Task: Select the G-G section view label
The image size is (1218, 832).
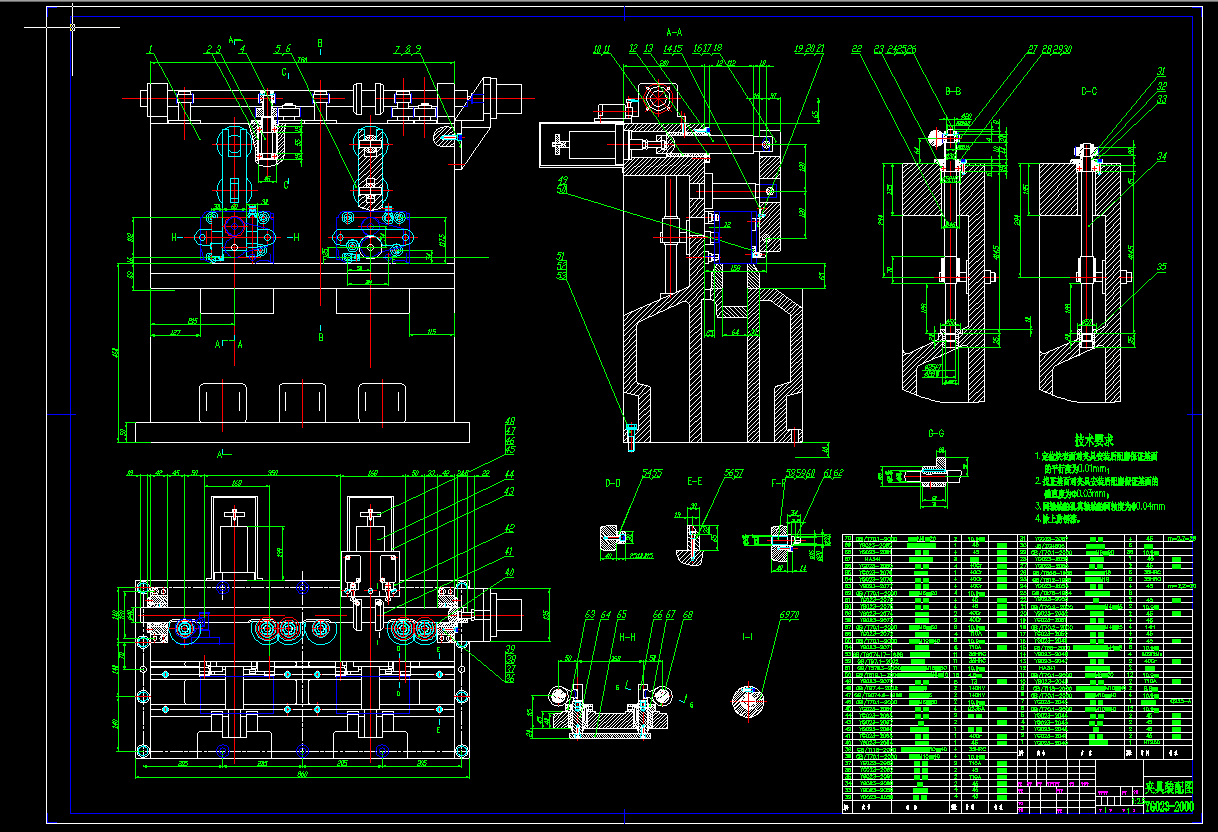Action: [934, 432]
